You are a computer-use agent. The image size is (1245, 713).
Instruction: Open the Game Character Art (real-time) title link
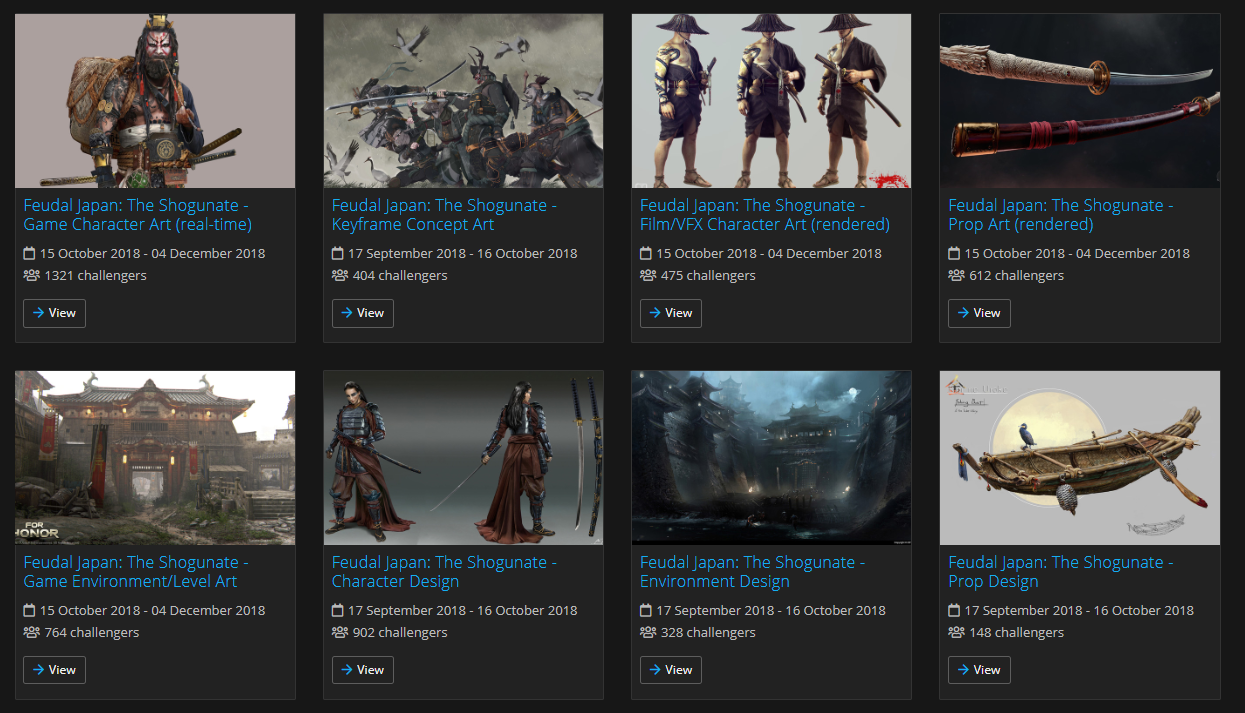coord(138,215)
